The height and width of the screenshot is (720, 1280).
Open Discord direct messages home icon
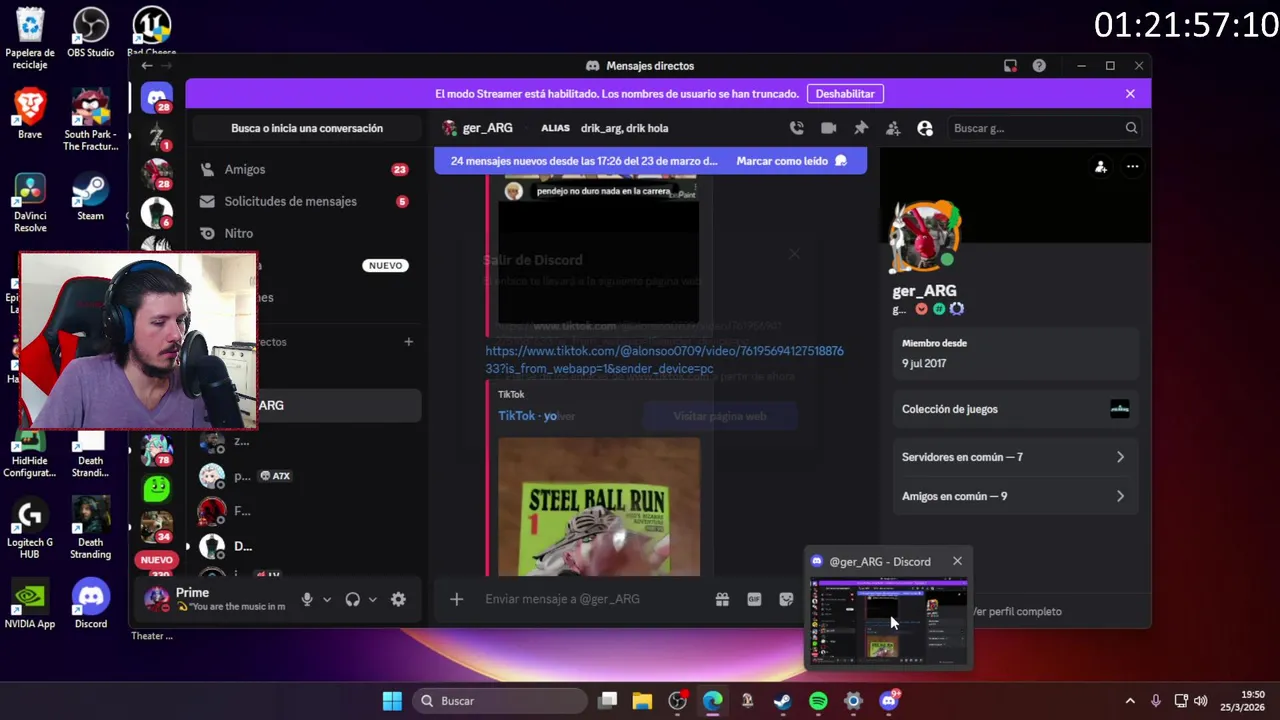point(157,98)
